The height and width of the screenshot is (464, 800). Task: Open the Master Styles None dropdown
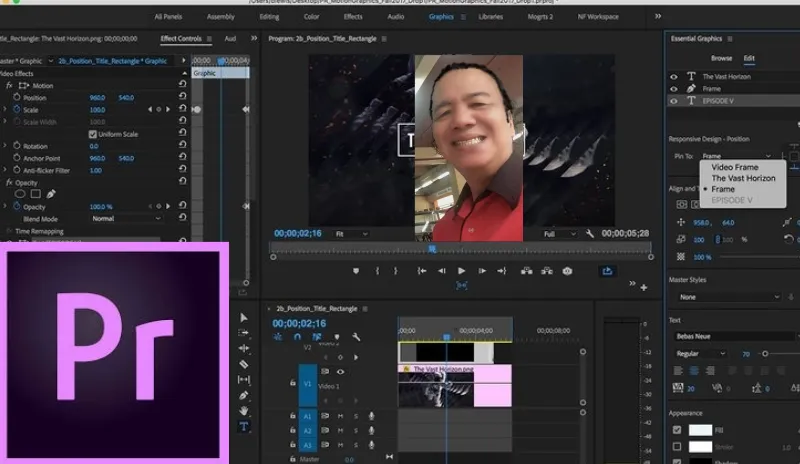(x=729, y=297)
